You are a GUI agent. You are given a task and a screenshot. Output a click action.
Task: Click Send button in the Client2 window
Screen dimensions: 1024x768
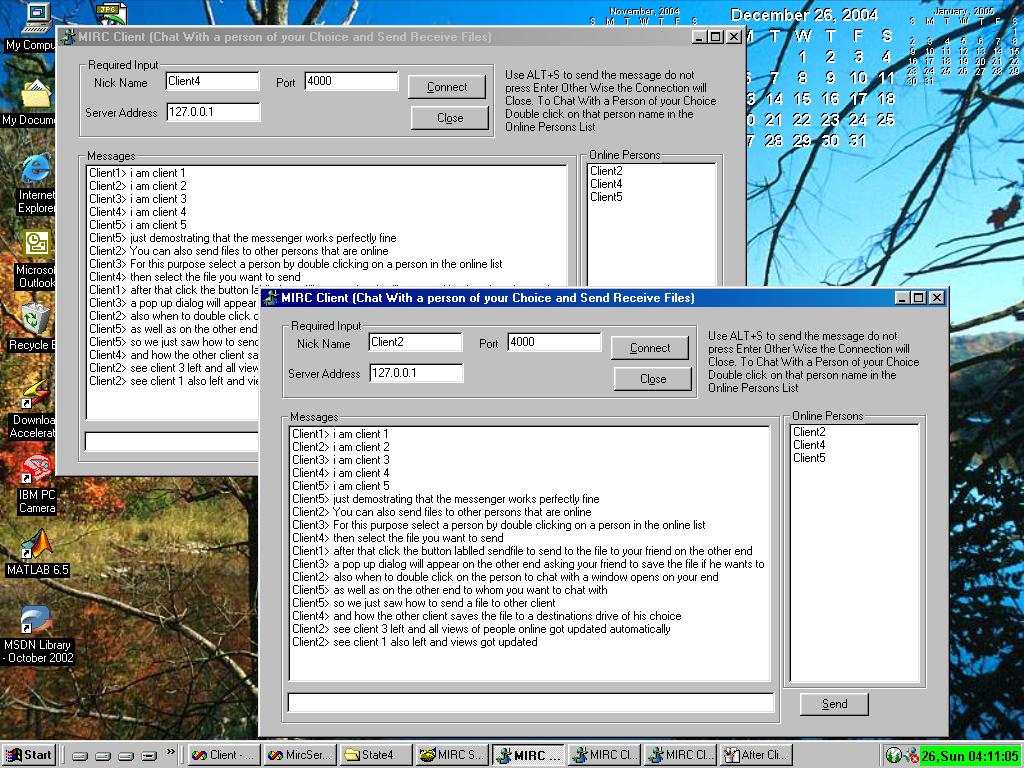pos(834,704)
